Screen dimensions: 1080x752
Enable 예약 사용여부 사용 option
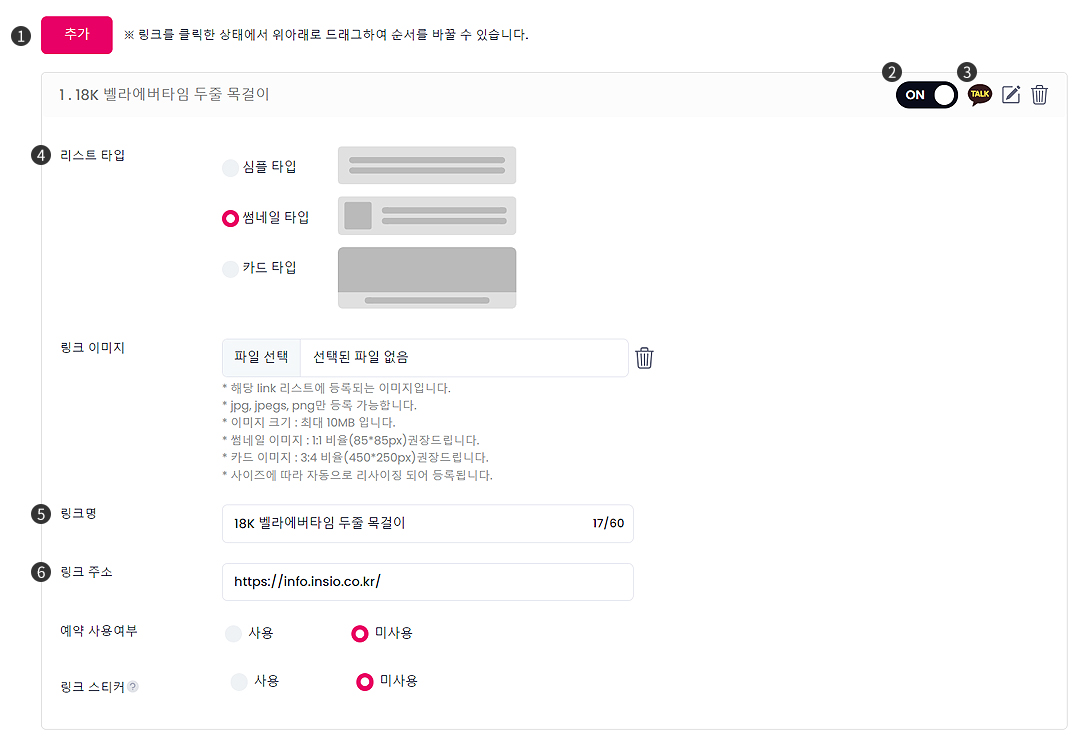[x=234, y=633]
